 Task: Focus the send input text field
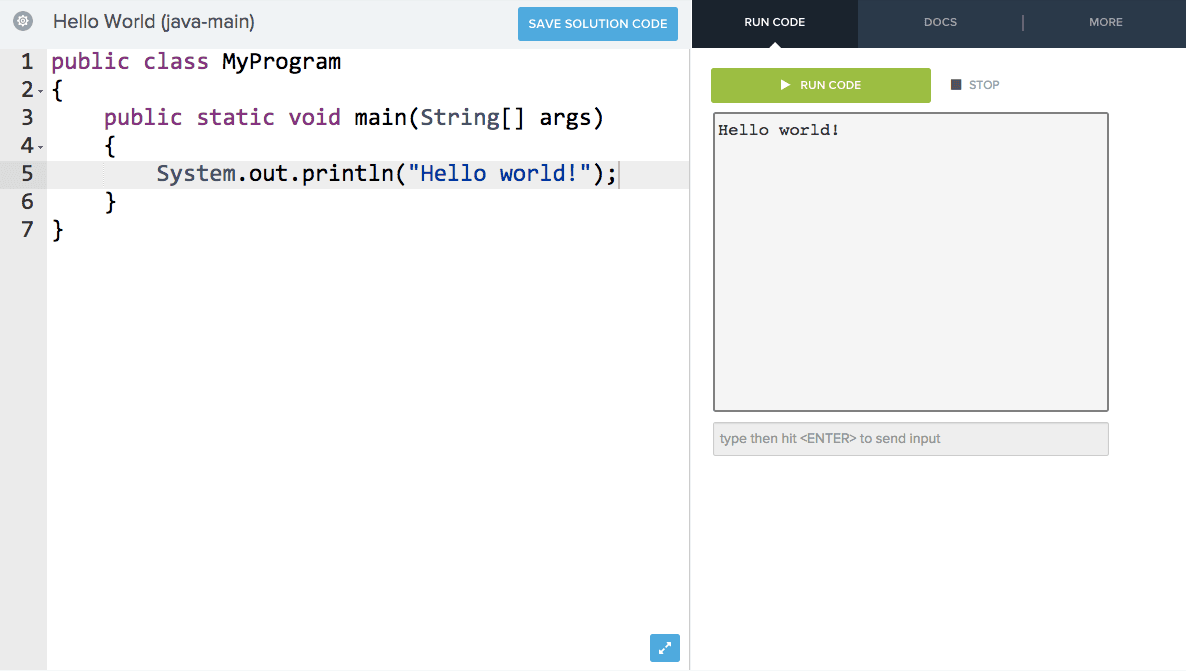910,439
